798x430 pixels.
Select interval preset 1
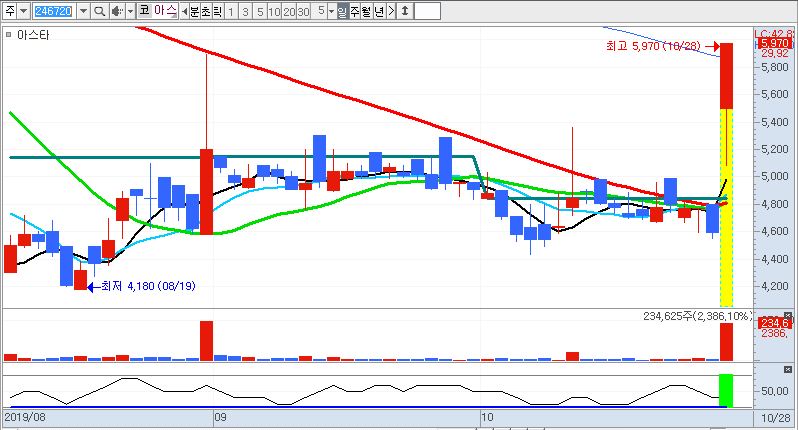point(231,11)
